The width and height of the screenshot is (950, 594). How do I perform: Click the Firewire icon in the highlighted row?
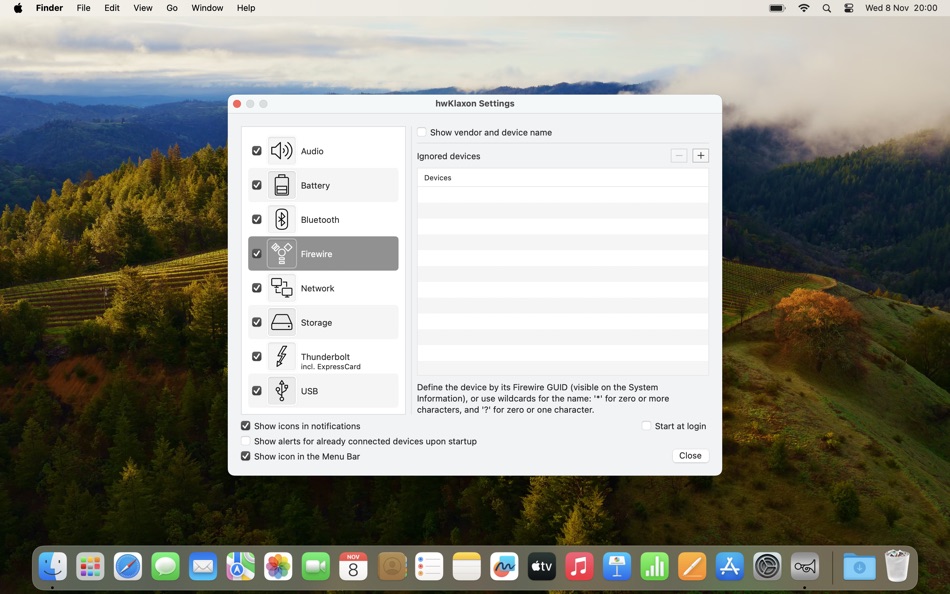point(281,253)
